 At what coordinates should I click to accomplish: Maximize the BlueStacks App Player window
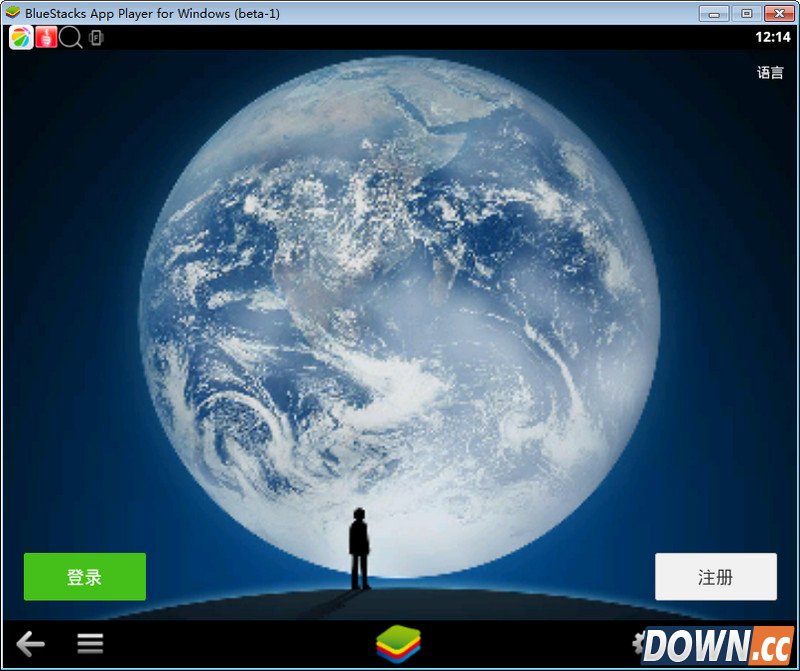(x=746, y=13)
